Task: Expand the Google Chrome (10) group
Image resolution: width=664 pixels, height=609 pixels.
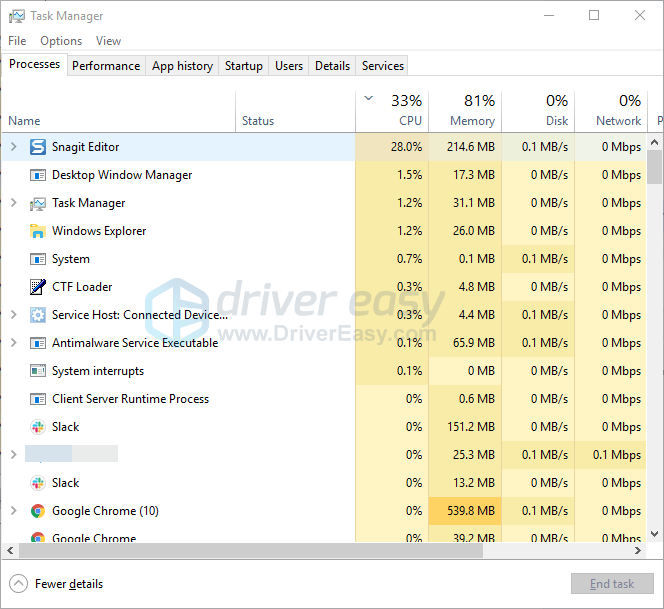Action: pyautogui.click(x=13, y=511)
